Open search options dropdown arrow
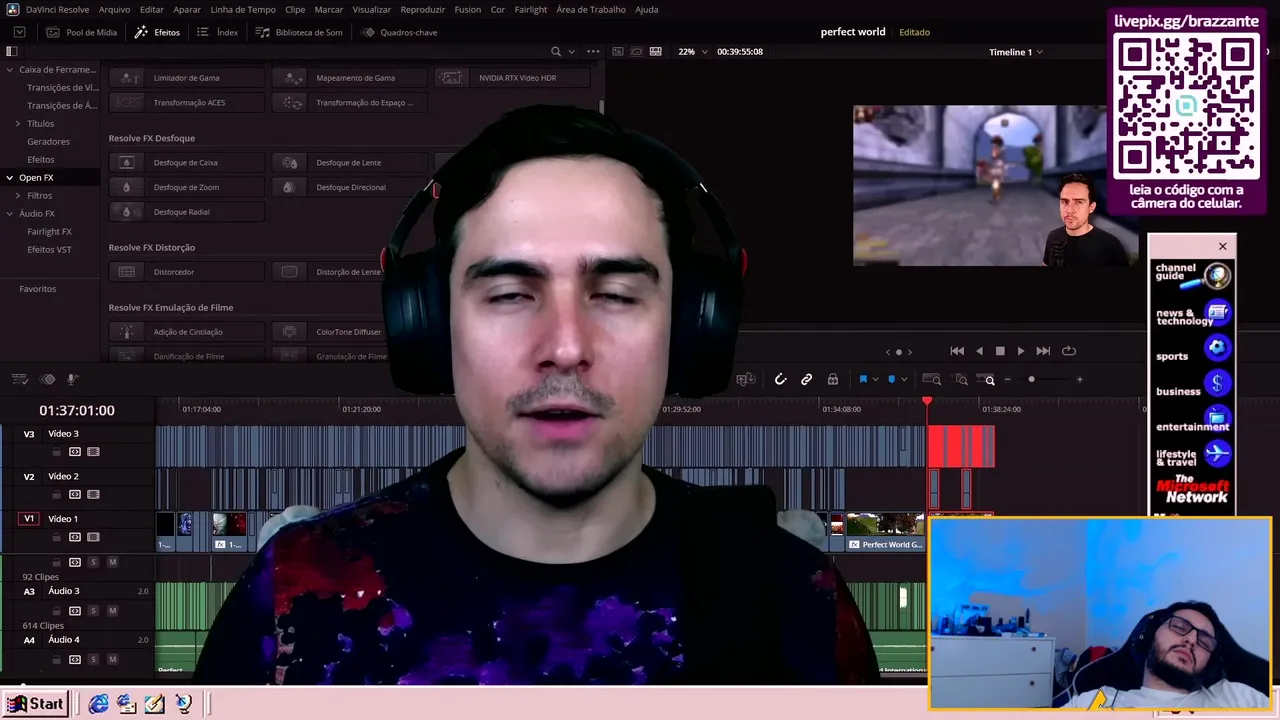Screen dimensions: 1280x720 tap(571, 51)
